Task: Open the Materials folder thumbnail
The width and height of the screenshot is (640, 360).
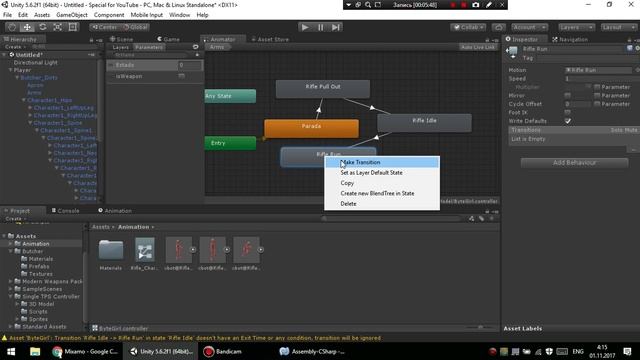Action: (x=111, y=250)
